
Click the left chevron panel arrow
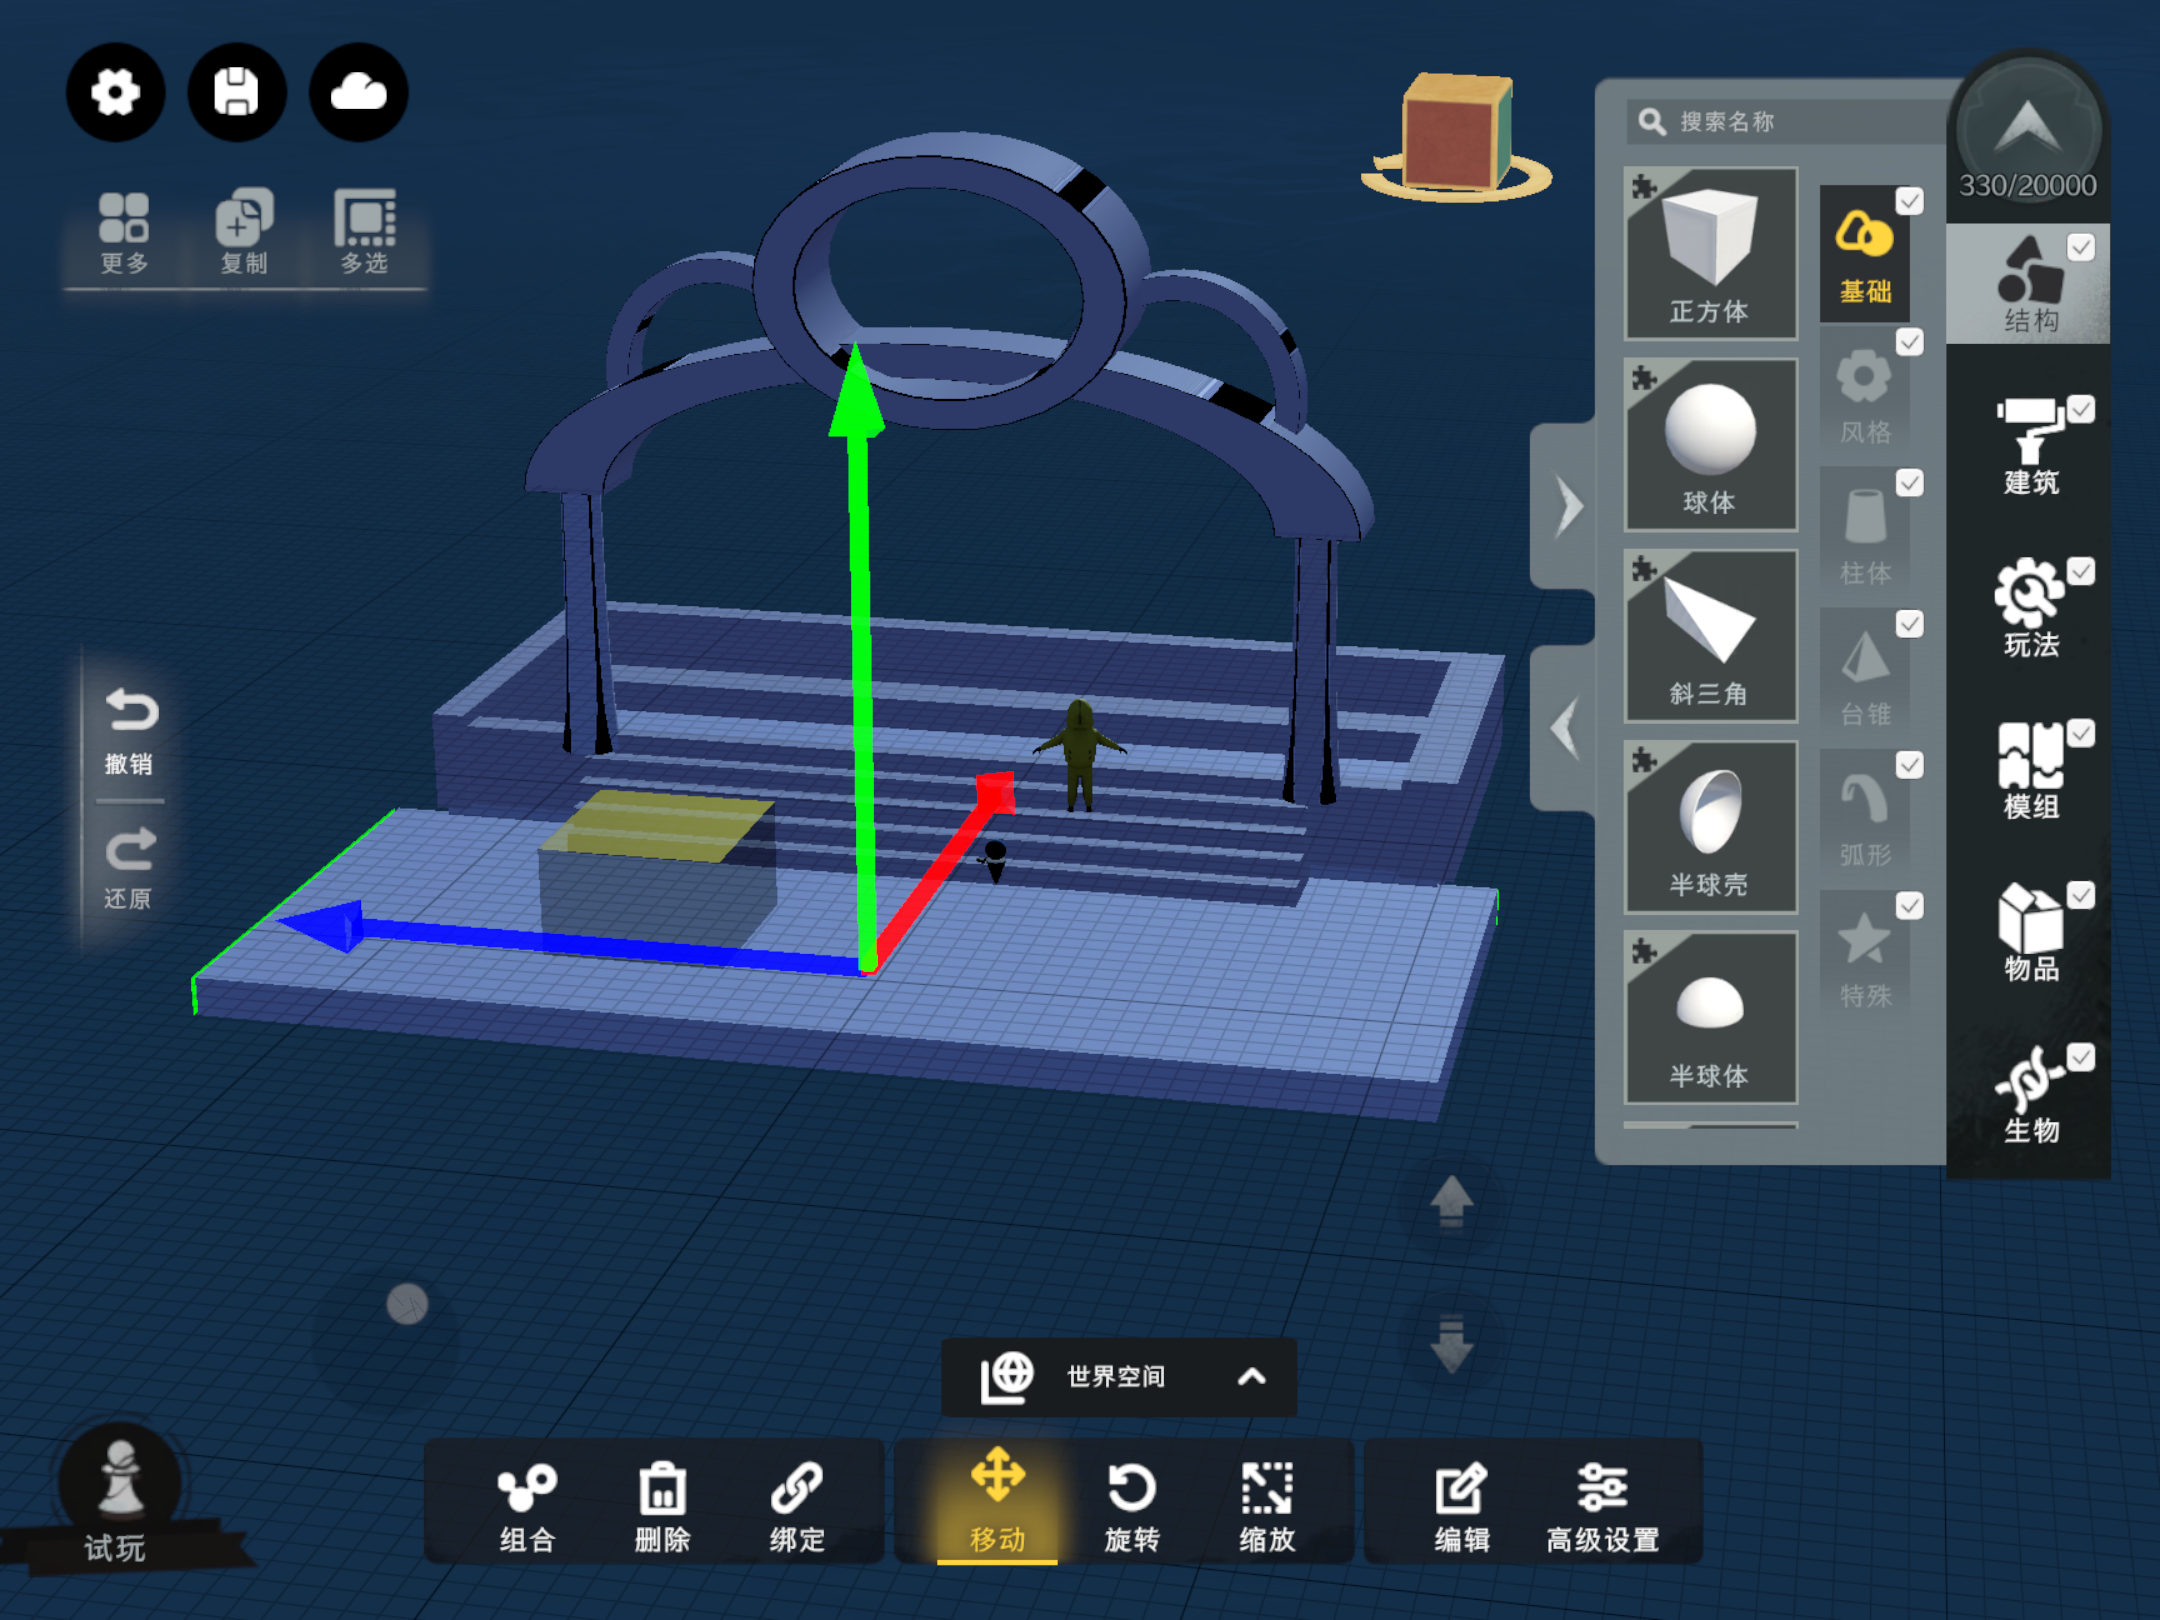coord(1566,727)
